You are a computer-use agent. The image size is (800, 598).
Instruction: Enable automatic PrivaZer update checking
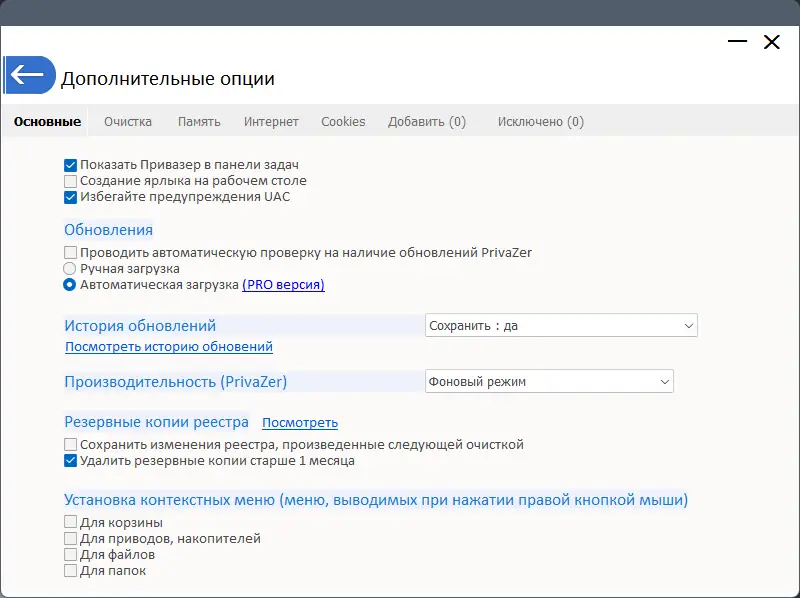[x=70, y=251]
